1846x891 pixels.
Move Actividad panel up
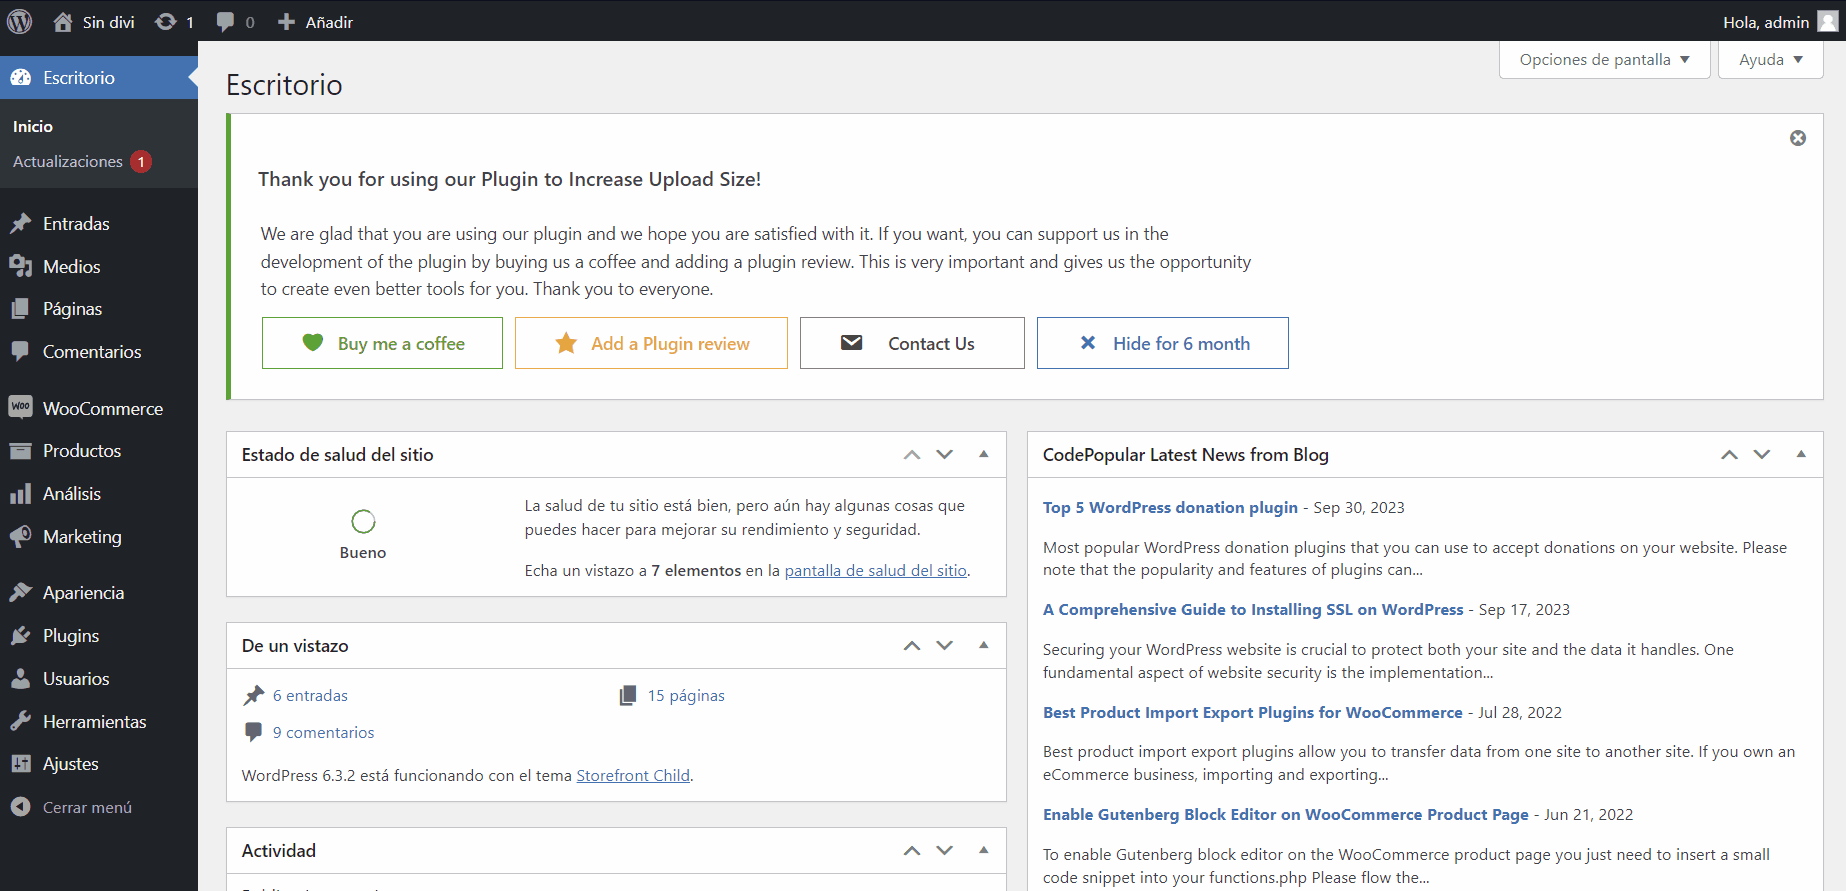912,851
